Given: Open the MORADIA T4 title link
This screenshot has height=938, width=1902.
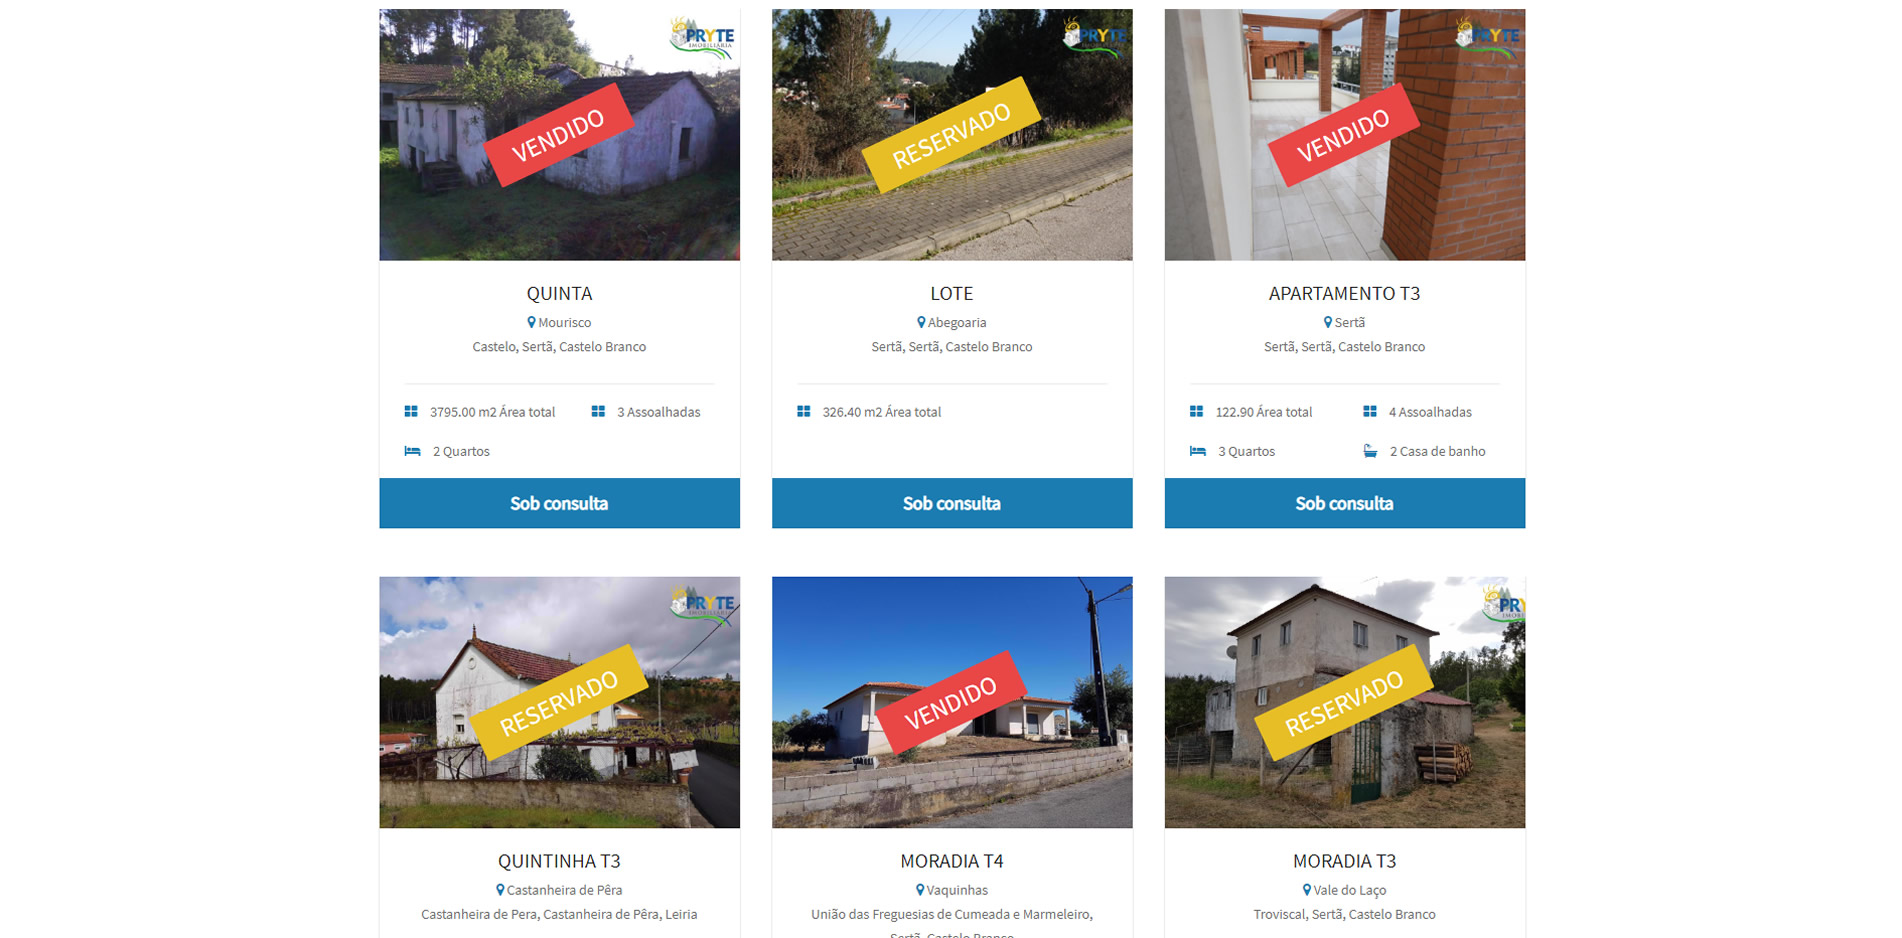Looking at the screenshot, I should (952, 861).
